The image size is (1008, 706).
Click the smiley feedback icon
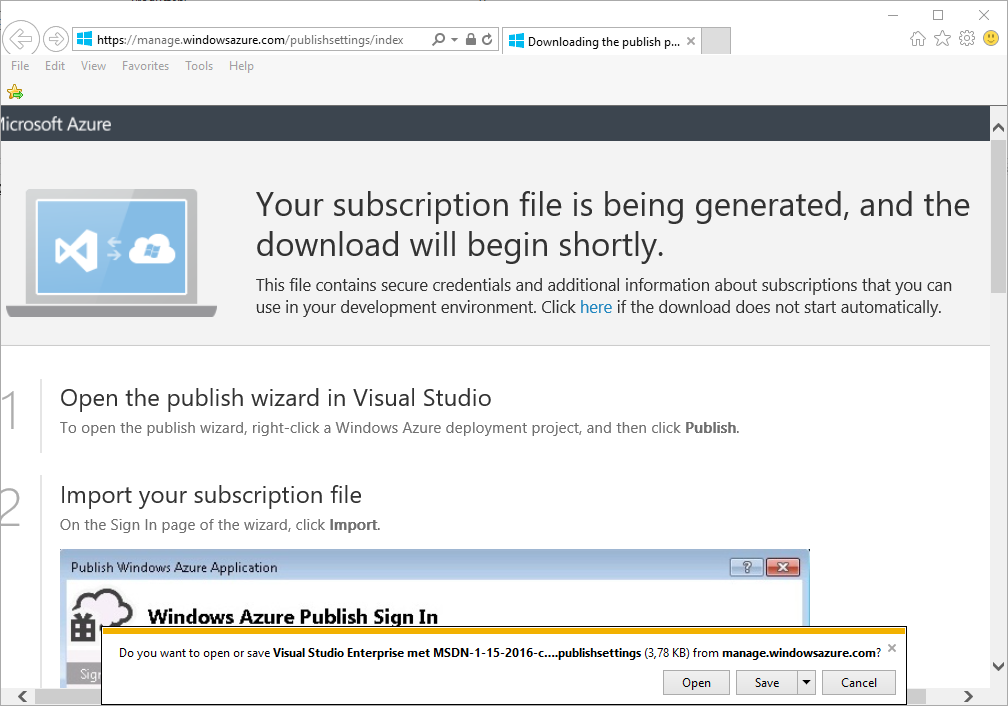click(x=991, y=39)
